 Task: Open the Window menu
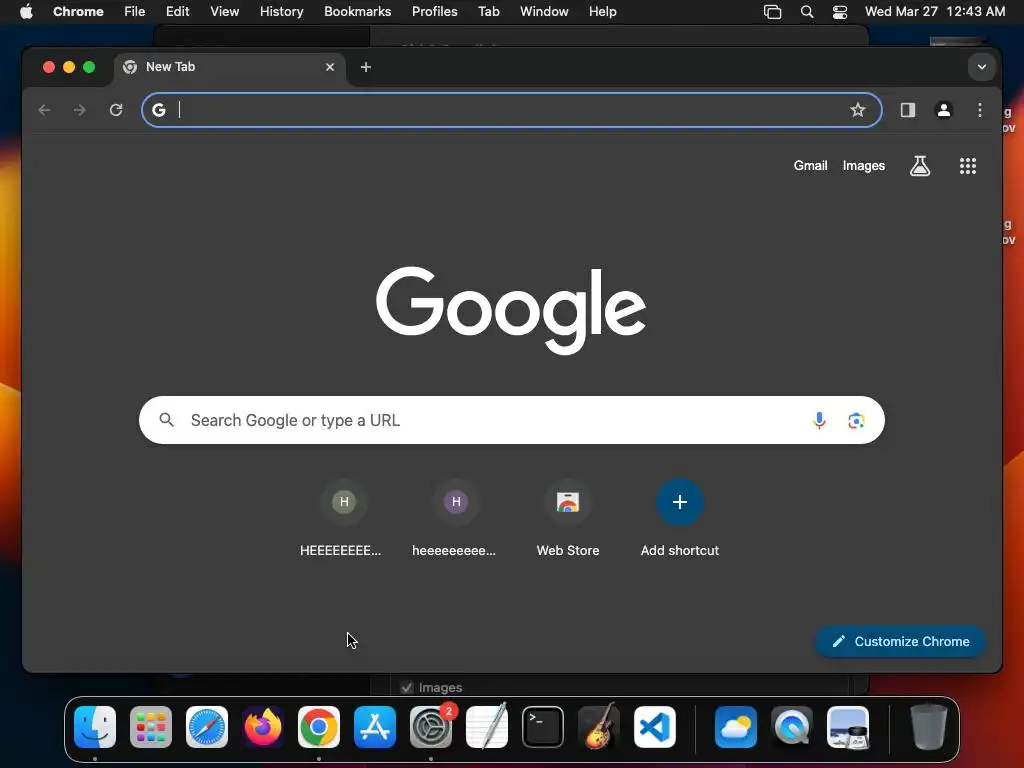544,12
